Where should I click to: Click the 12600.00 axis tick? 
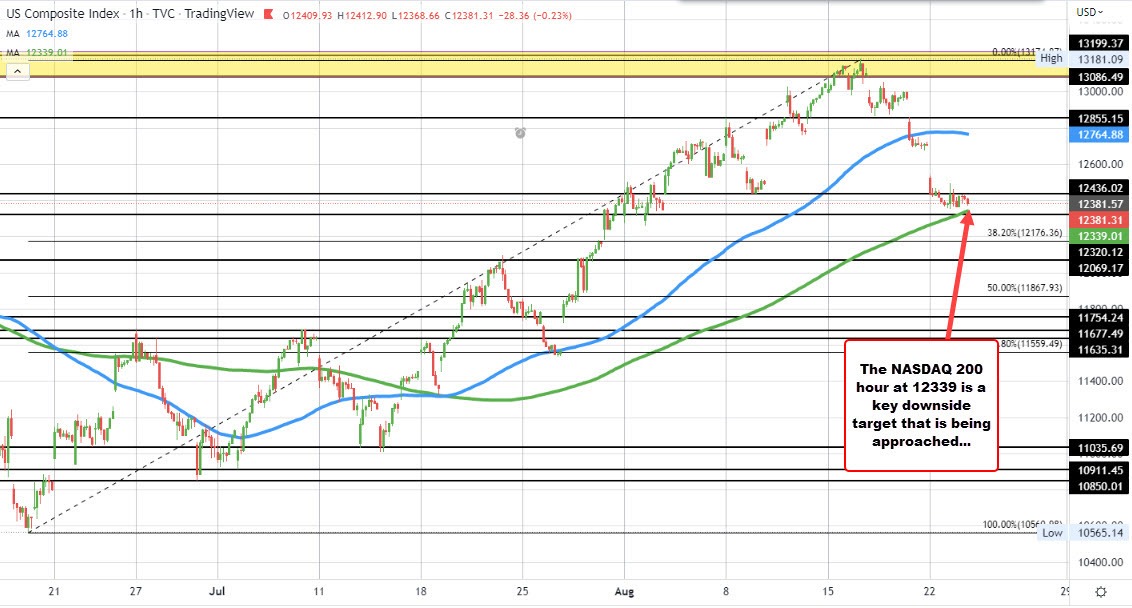(1100, 164)
